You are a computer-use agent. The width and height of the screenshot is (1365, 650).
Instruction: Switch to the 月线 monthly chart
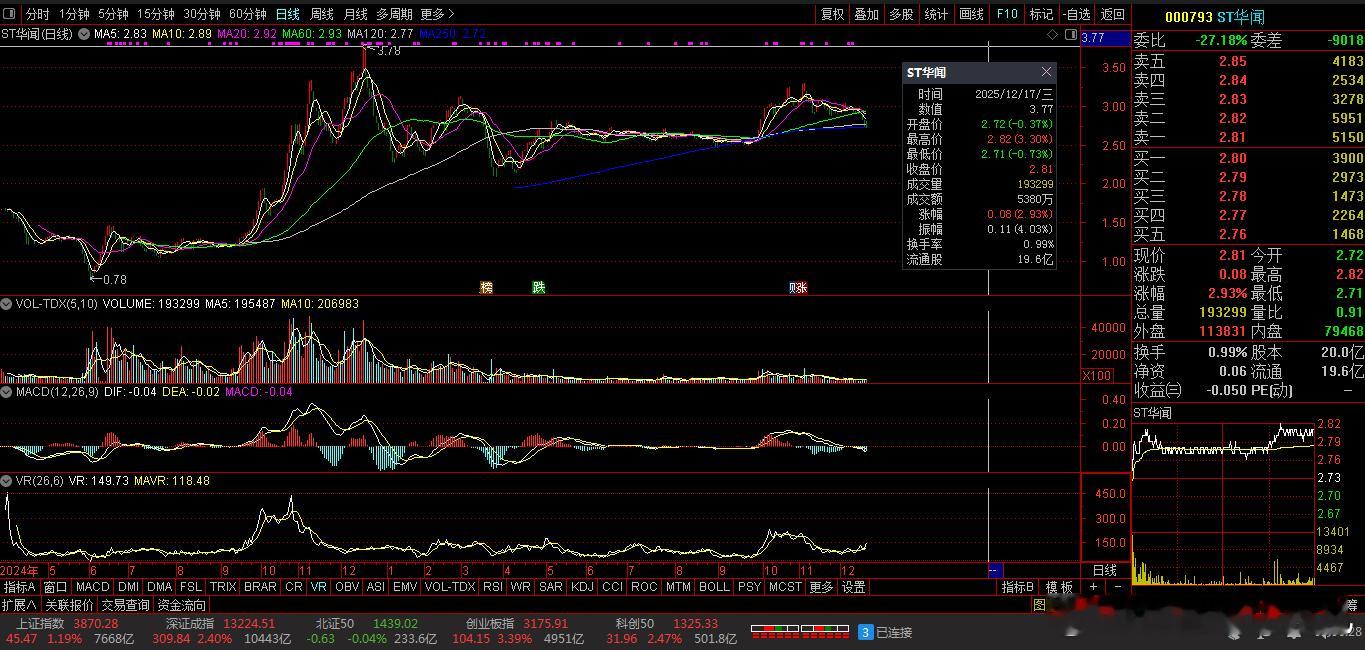355,14
